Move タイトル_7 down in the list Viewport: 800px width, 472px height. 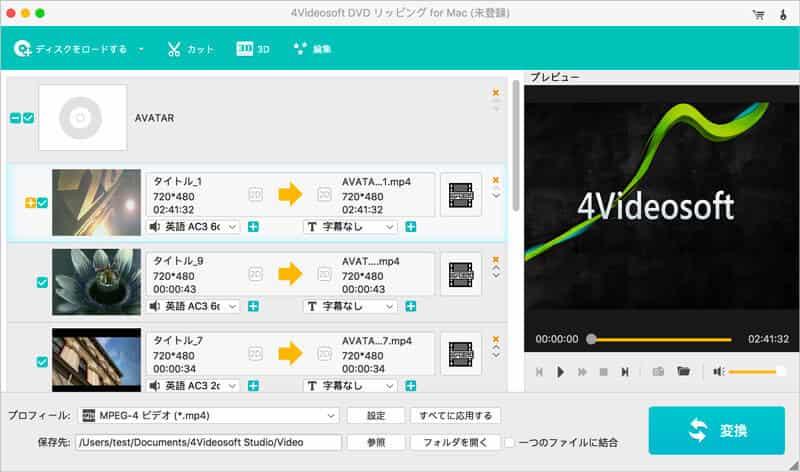(495, 356)
